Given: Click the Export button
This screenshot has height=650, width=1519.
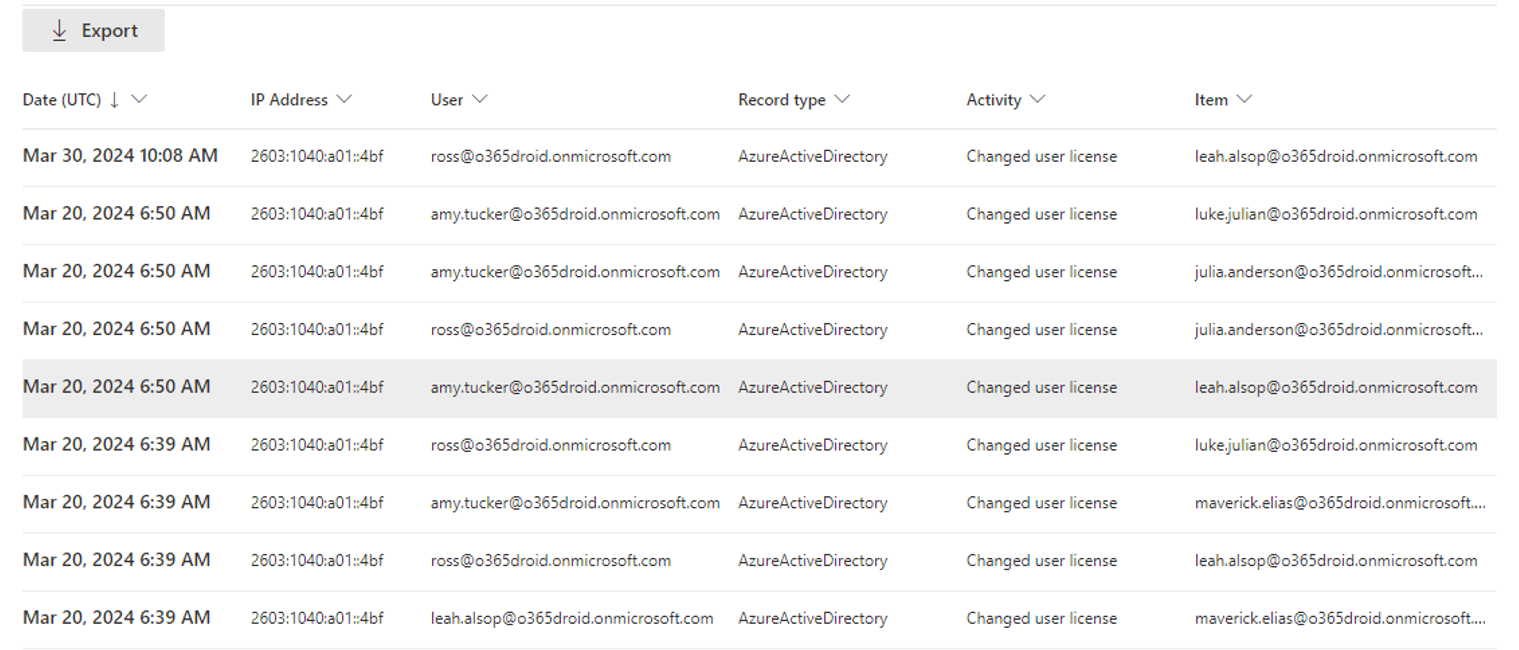Looking at the screenshot, I should [93, 30].
